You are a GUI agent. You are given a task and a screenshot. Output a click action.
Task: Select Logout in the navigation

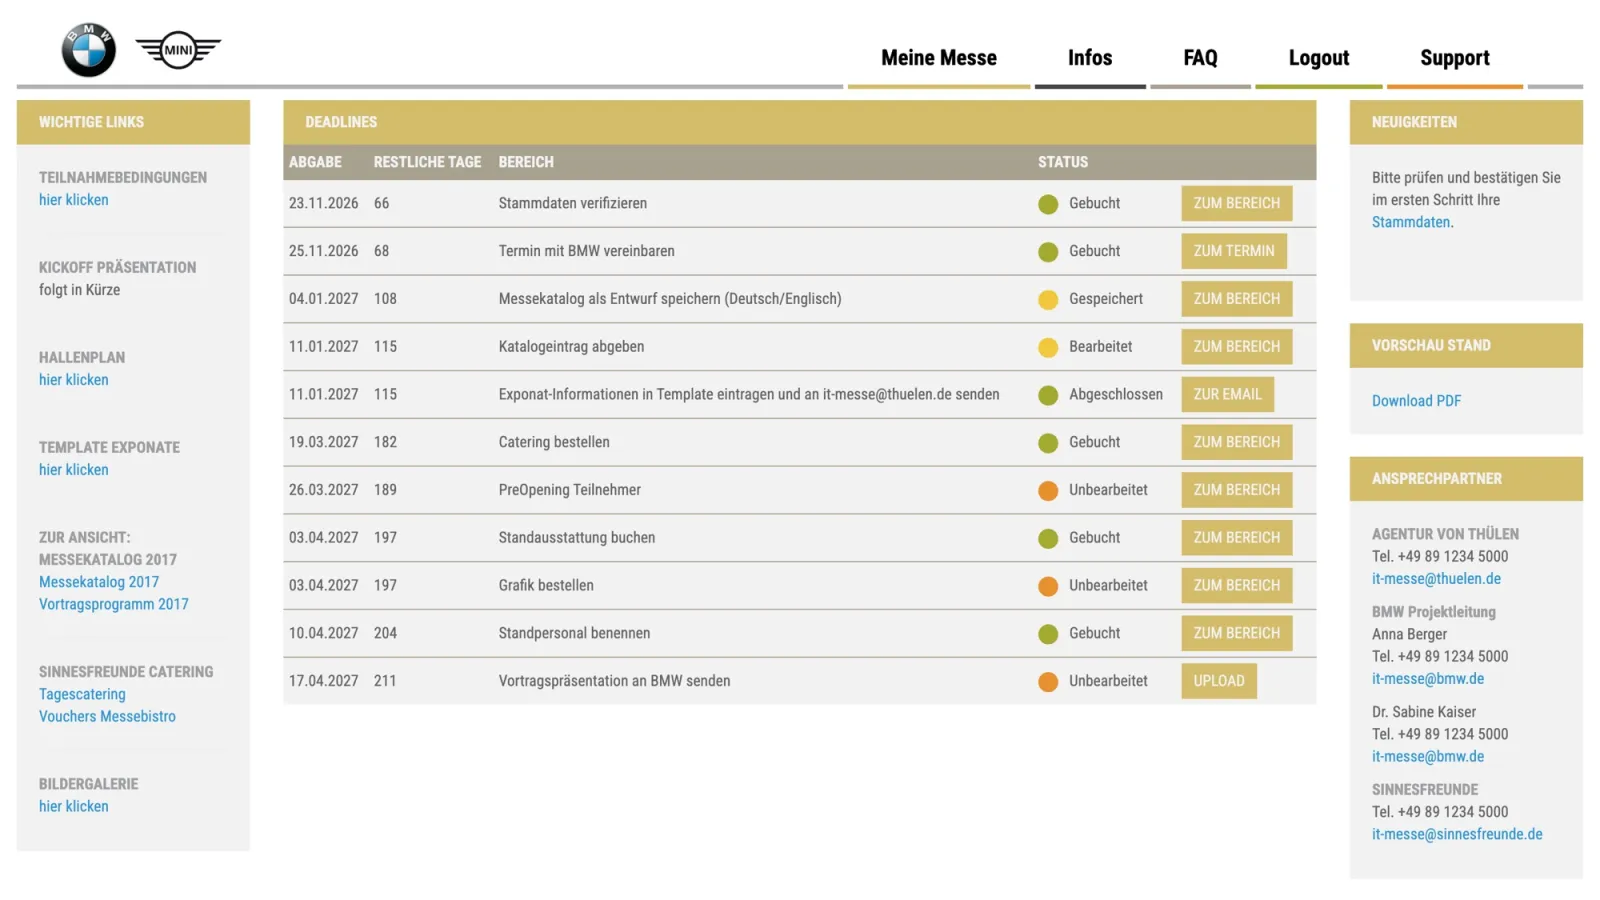[1318, 58]
